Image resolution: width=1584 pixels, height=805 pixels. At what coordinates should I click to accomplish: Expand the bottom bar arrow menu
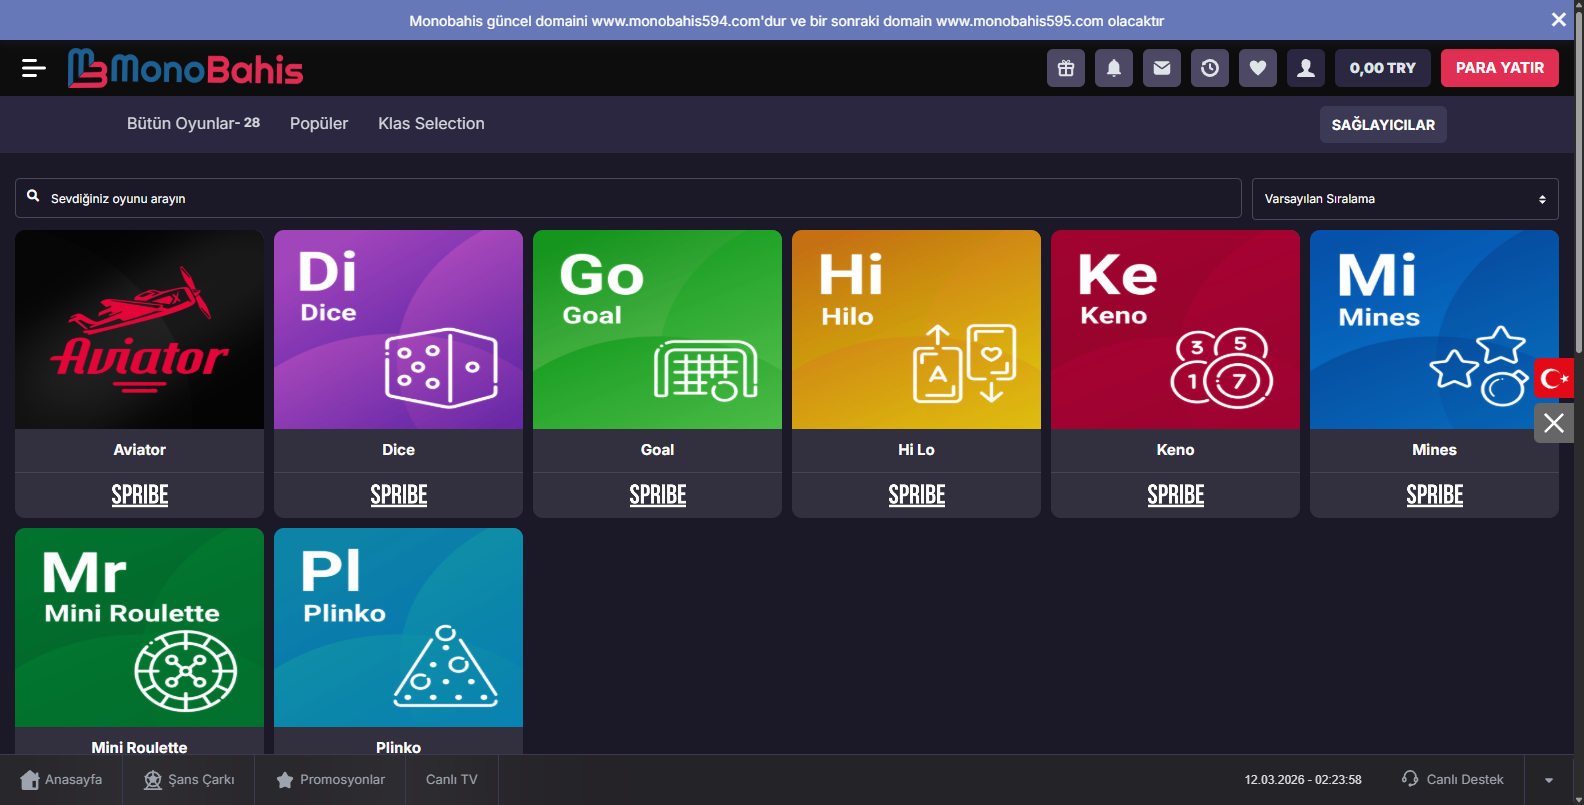click(x=1549, y=780)
